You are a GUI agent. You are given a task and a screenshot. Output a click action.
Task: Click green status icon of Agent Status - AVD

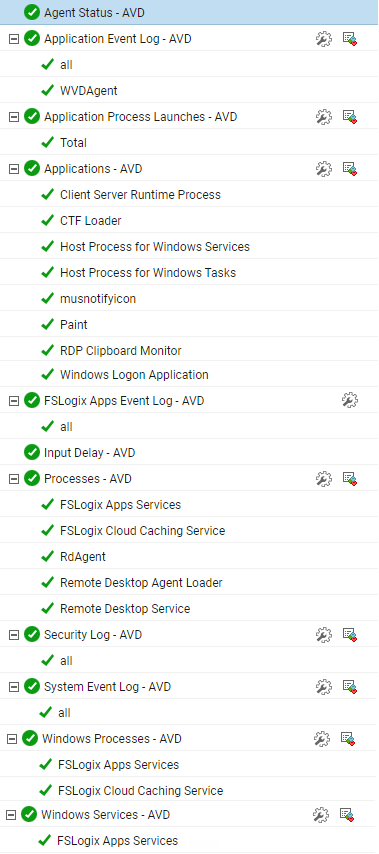click(32, 12)
